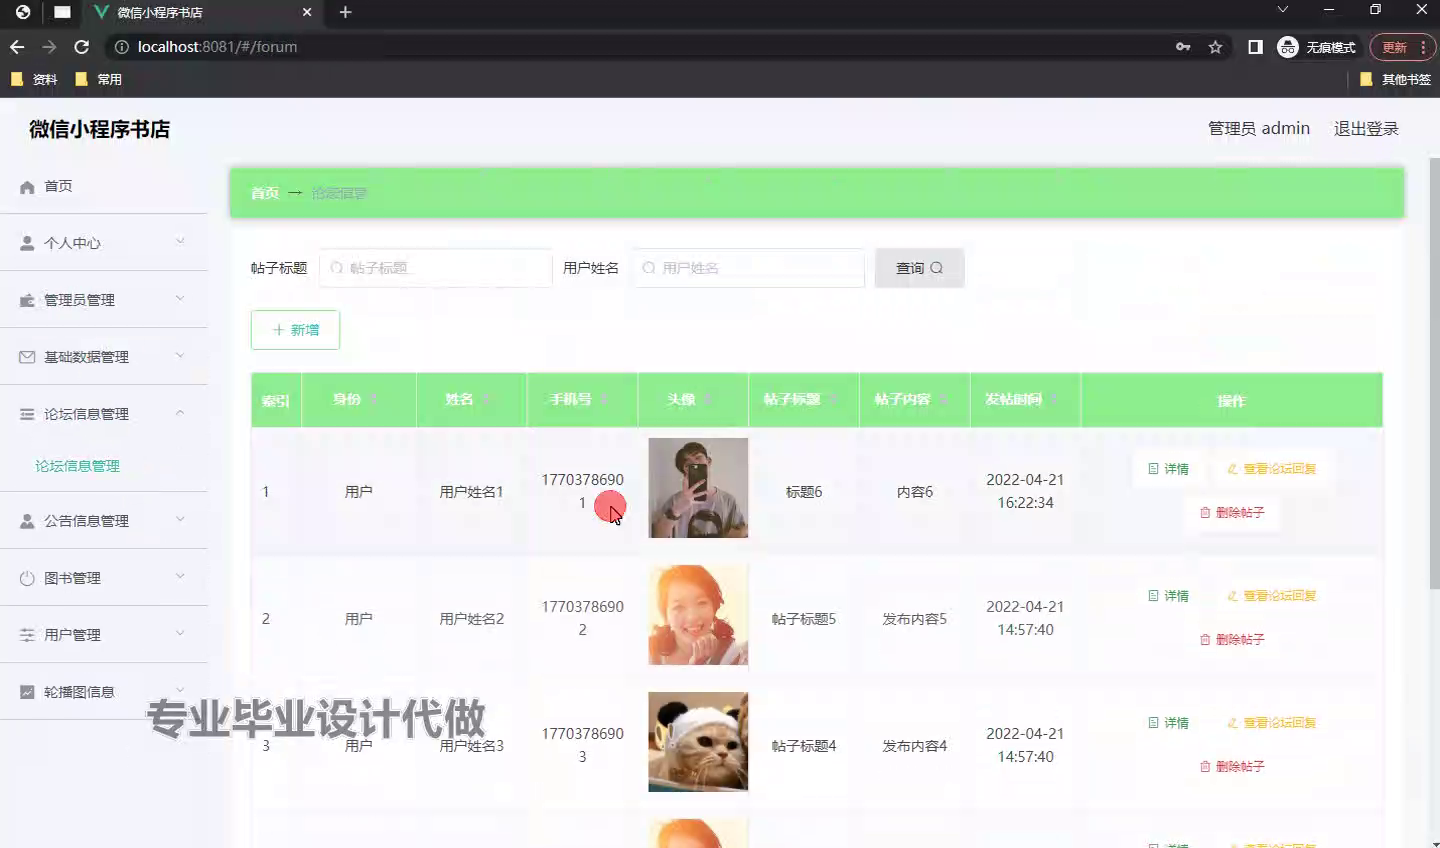Reload the page with the refresh icon
This screenshot has height=848, width=1440.
(82, 47)
